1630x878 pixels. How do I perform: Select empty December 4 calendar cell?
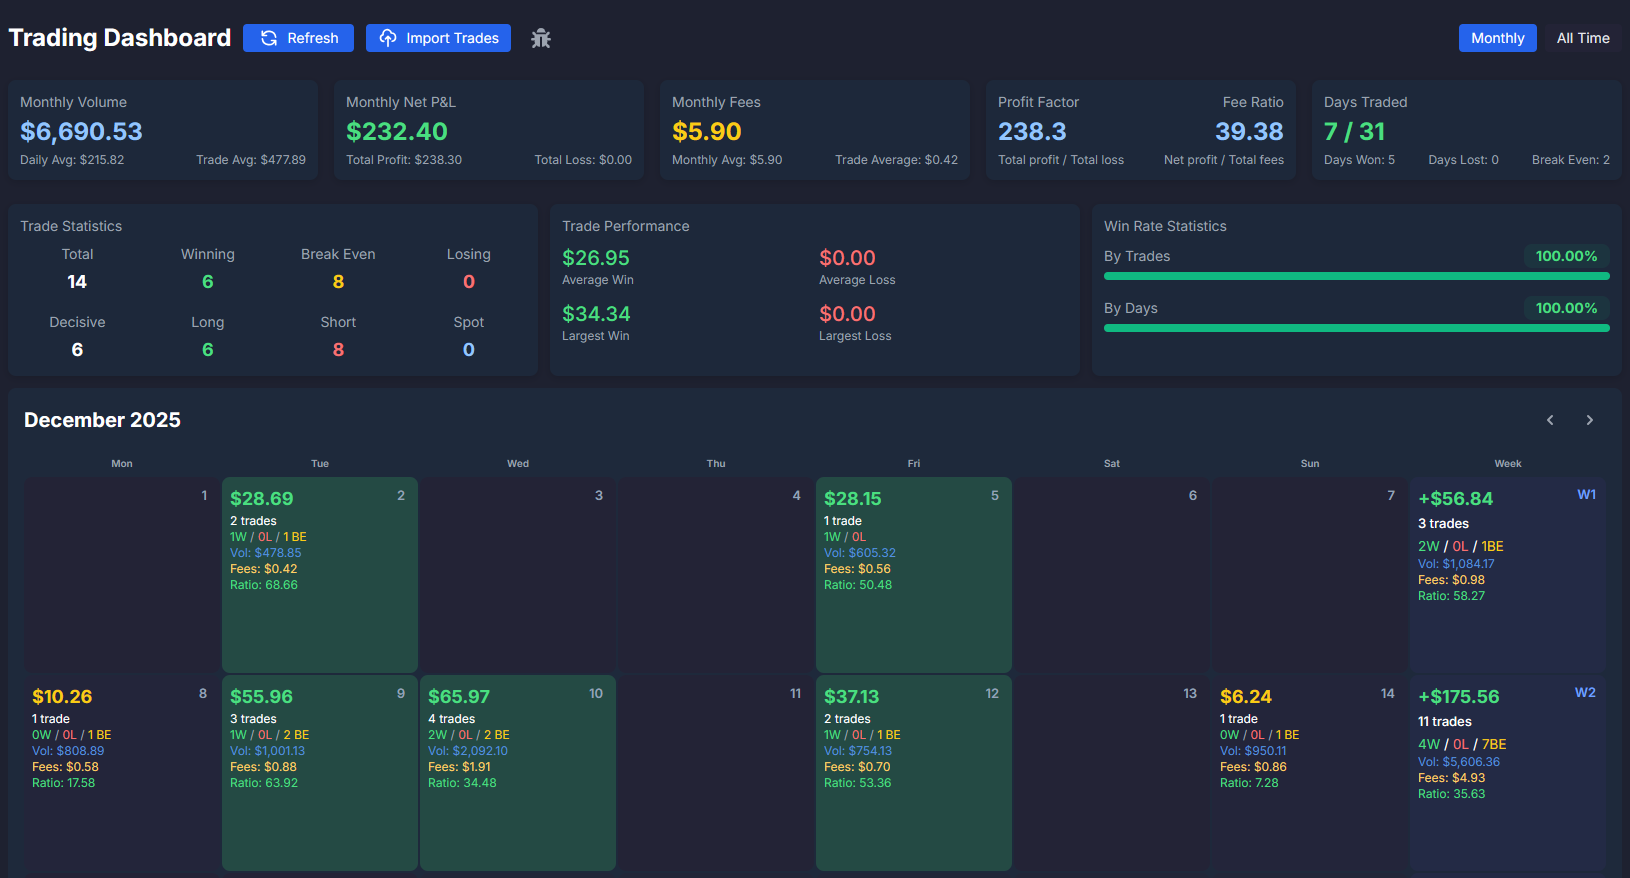pyautogui.click(x=716, y=575)
